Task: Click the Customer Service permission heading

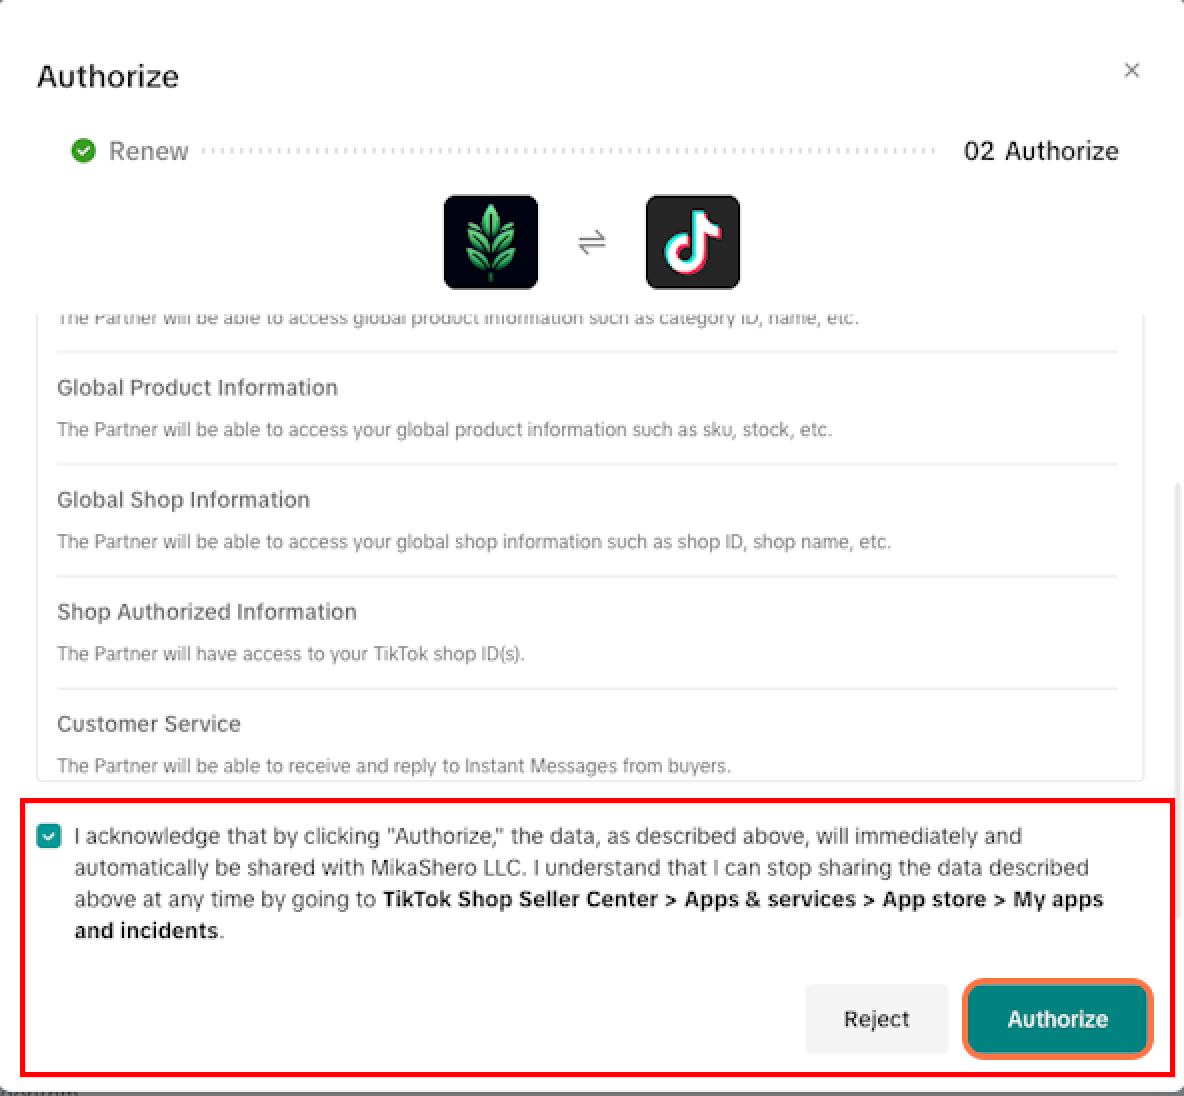Action: coord(149,724)
